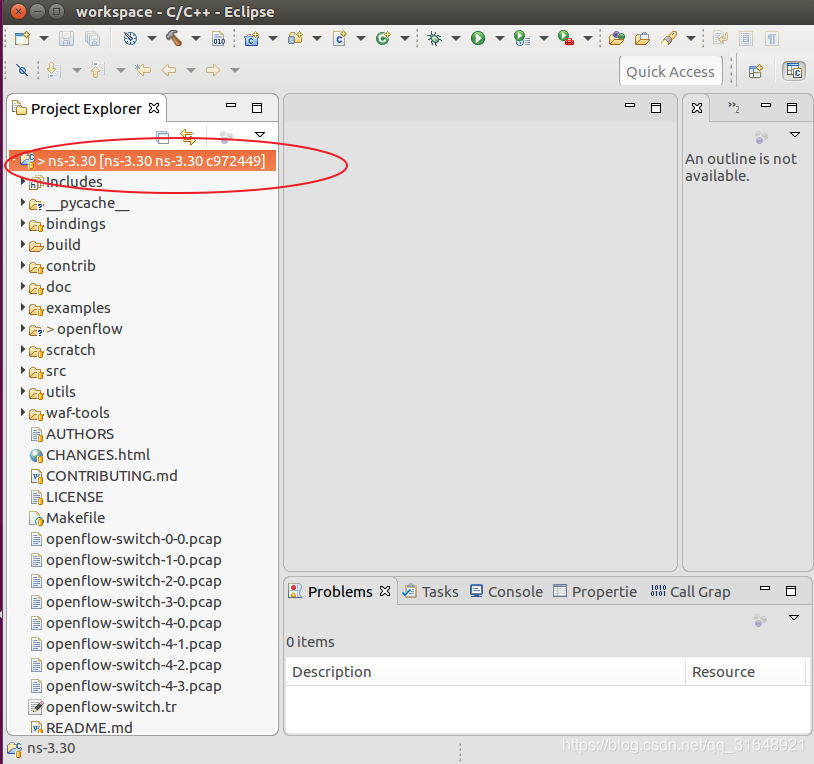The image size is (814, 764).
Task: Toggle the Block Selection mode icon
Action: pos(746,38)
